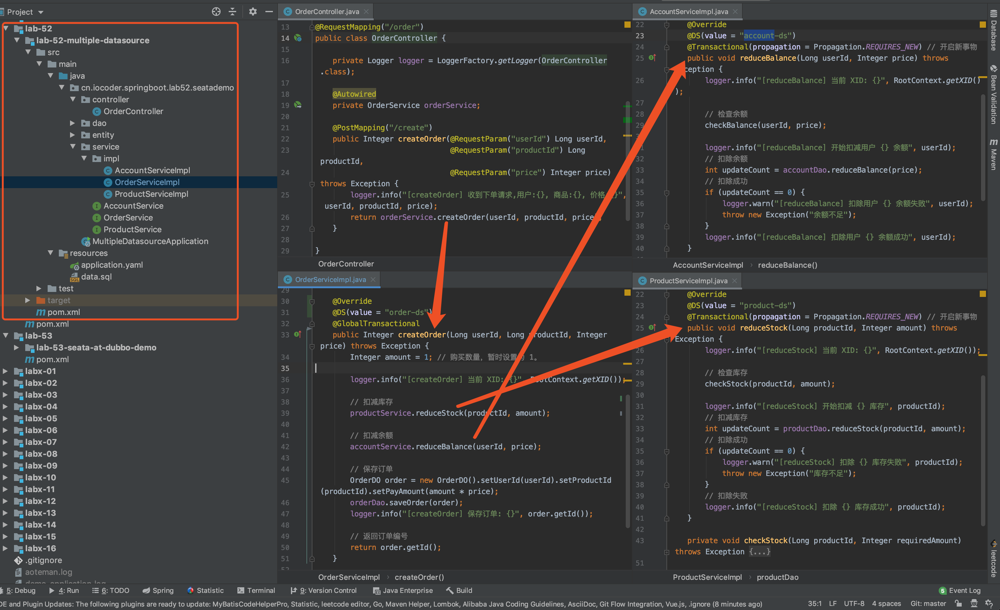This screenshot has width=1000, height=610.
Task: Click the locate/scroll-from-source target icon
Action: pyautogui.click(x=216, y=12)
